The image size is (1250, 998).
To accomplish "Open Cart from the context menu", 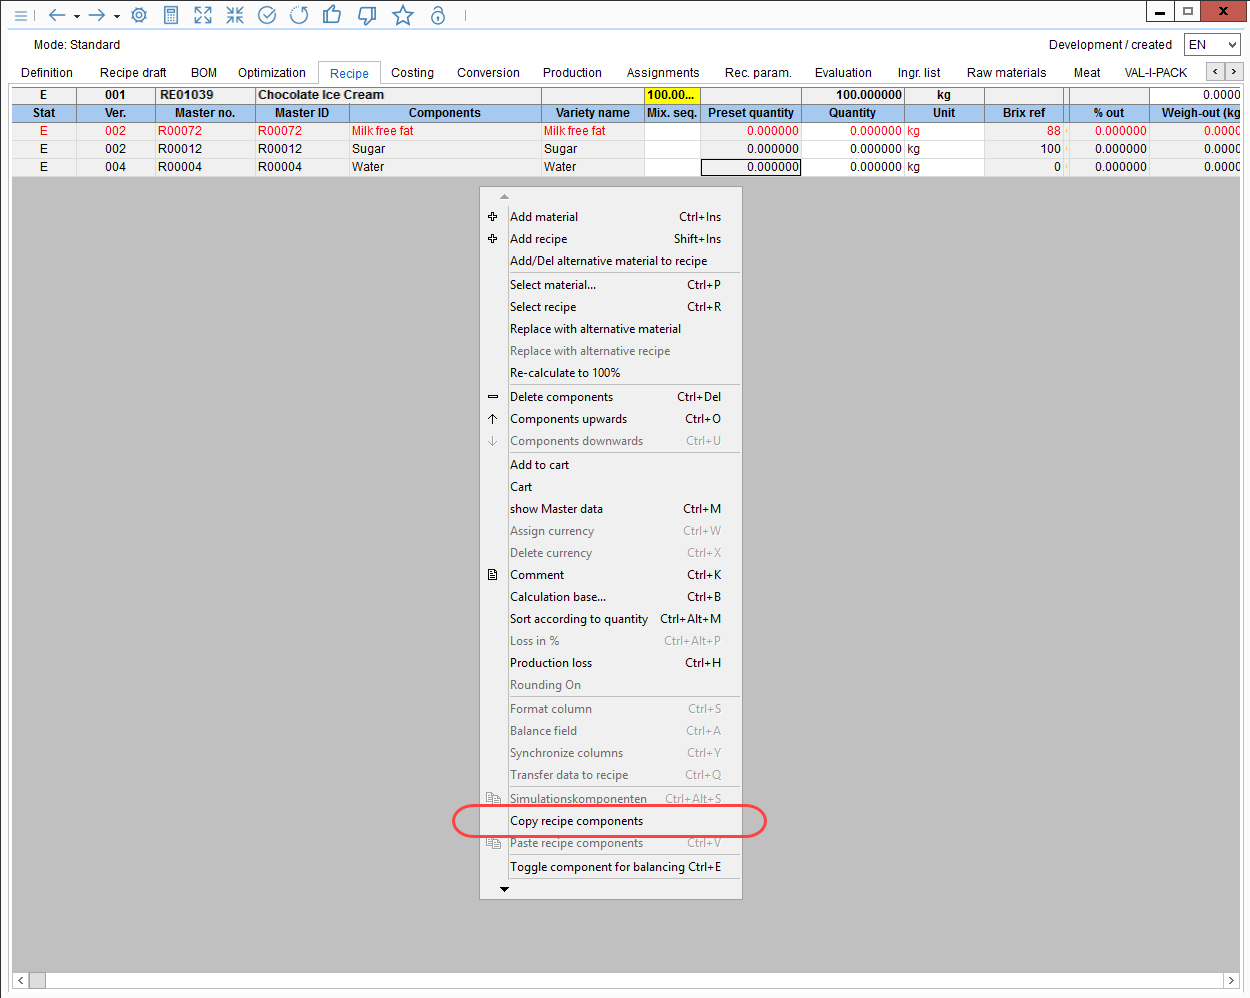I will pos(611,487).
